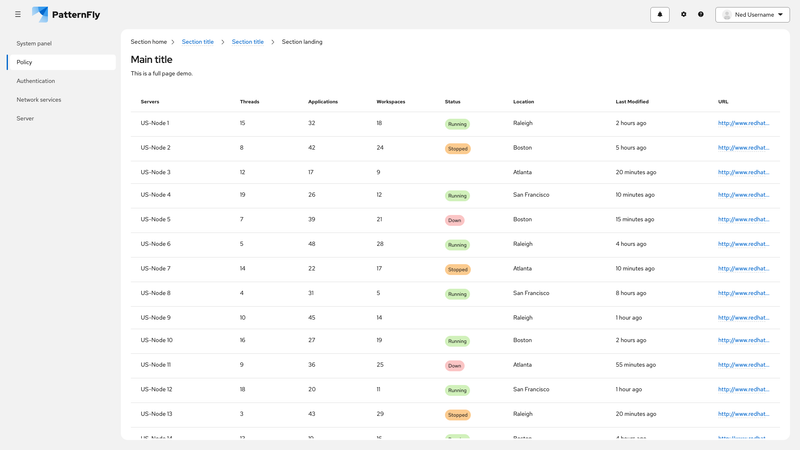The image size is (800, 450).
Task: Toggle the hamburger navigation menu
Action: pos(18,14)
